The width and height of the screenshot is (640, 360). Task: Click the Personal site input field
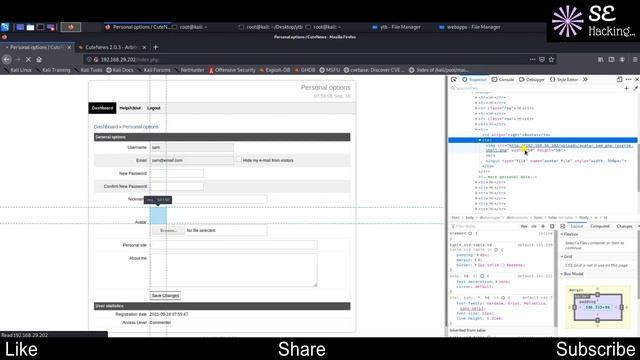[x=233, y=245]
